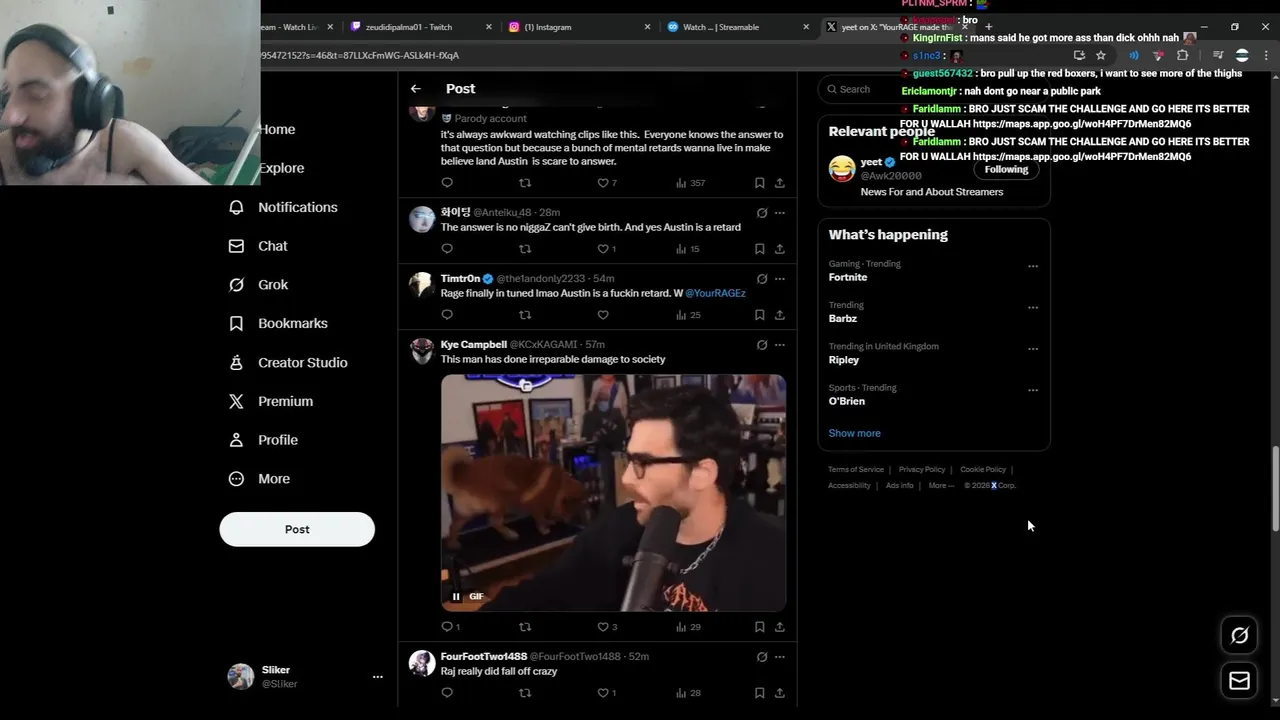Open more options for Barbz trend
Screen dimensions: 1280x720
tap(1033, 308)
